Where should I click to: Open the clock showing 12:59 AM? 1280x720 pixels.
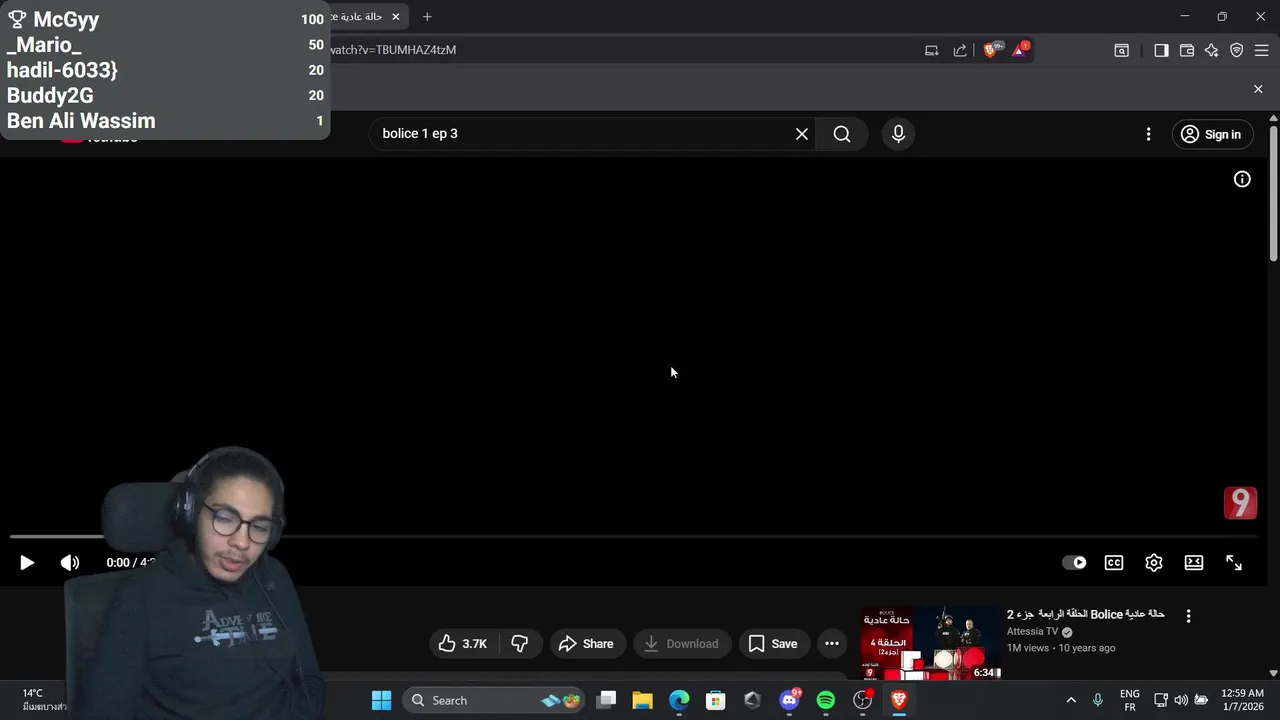click(1242, 700)
